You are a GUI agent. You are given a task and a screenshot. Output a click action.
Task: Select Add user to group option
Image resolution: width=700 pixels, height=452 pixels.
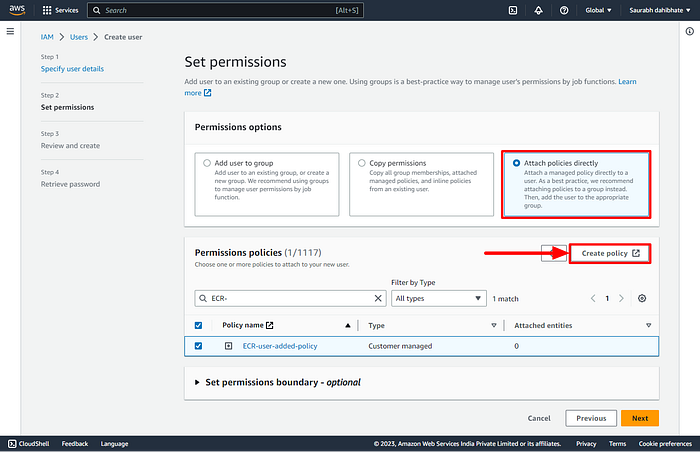[207, 163]
